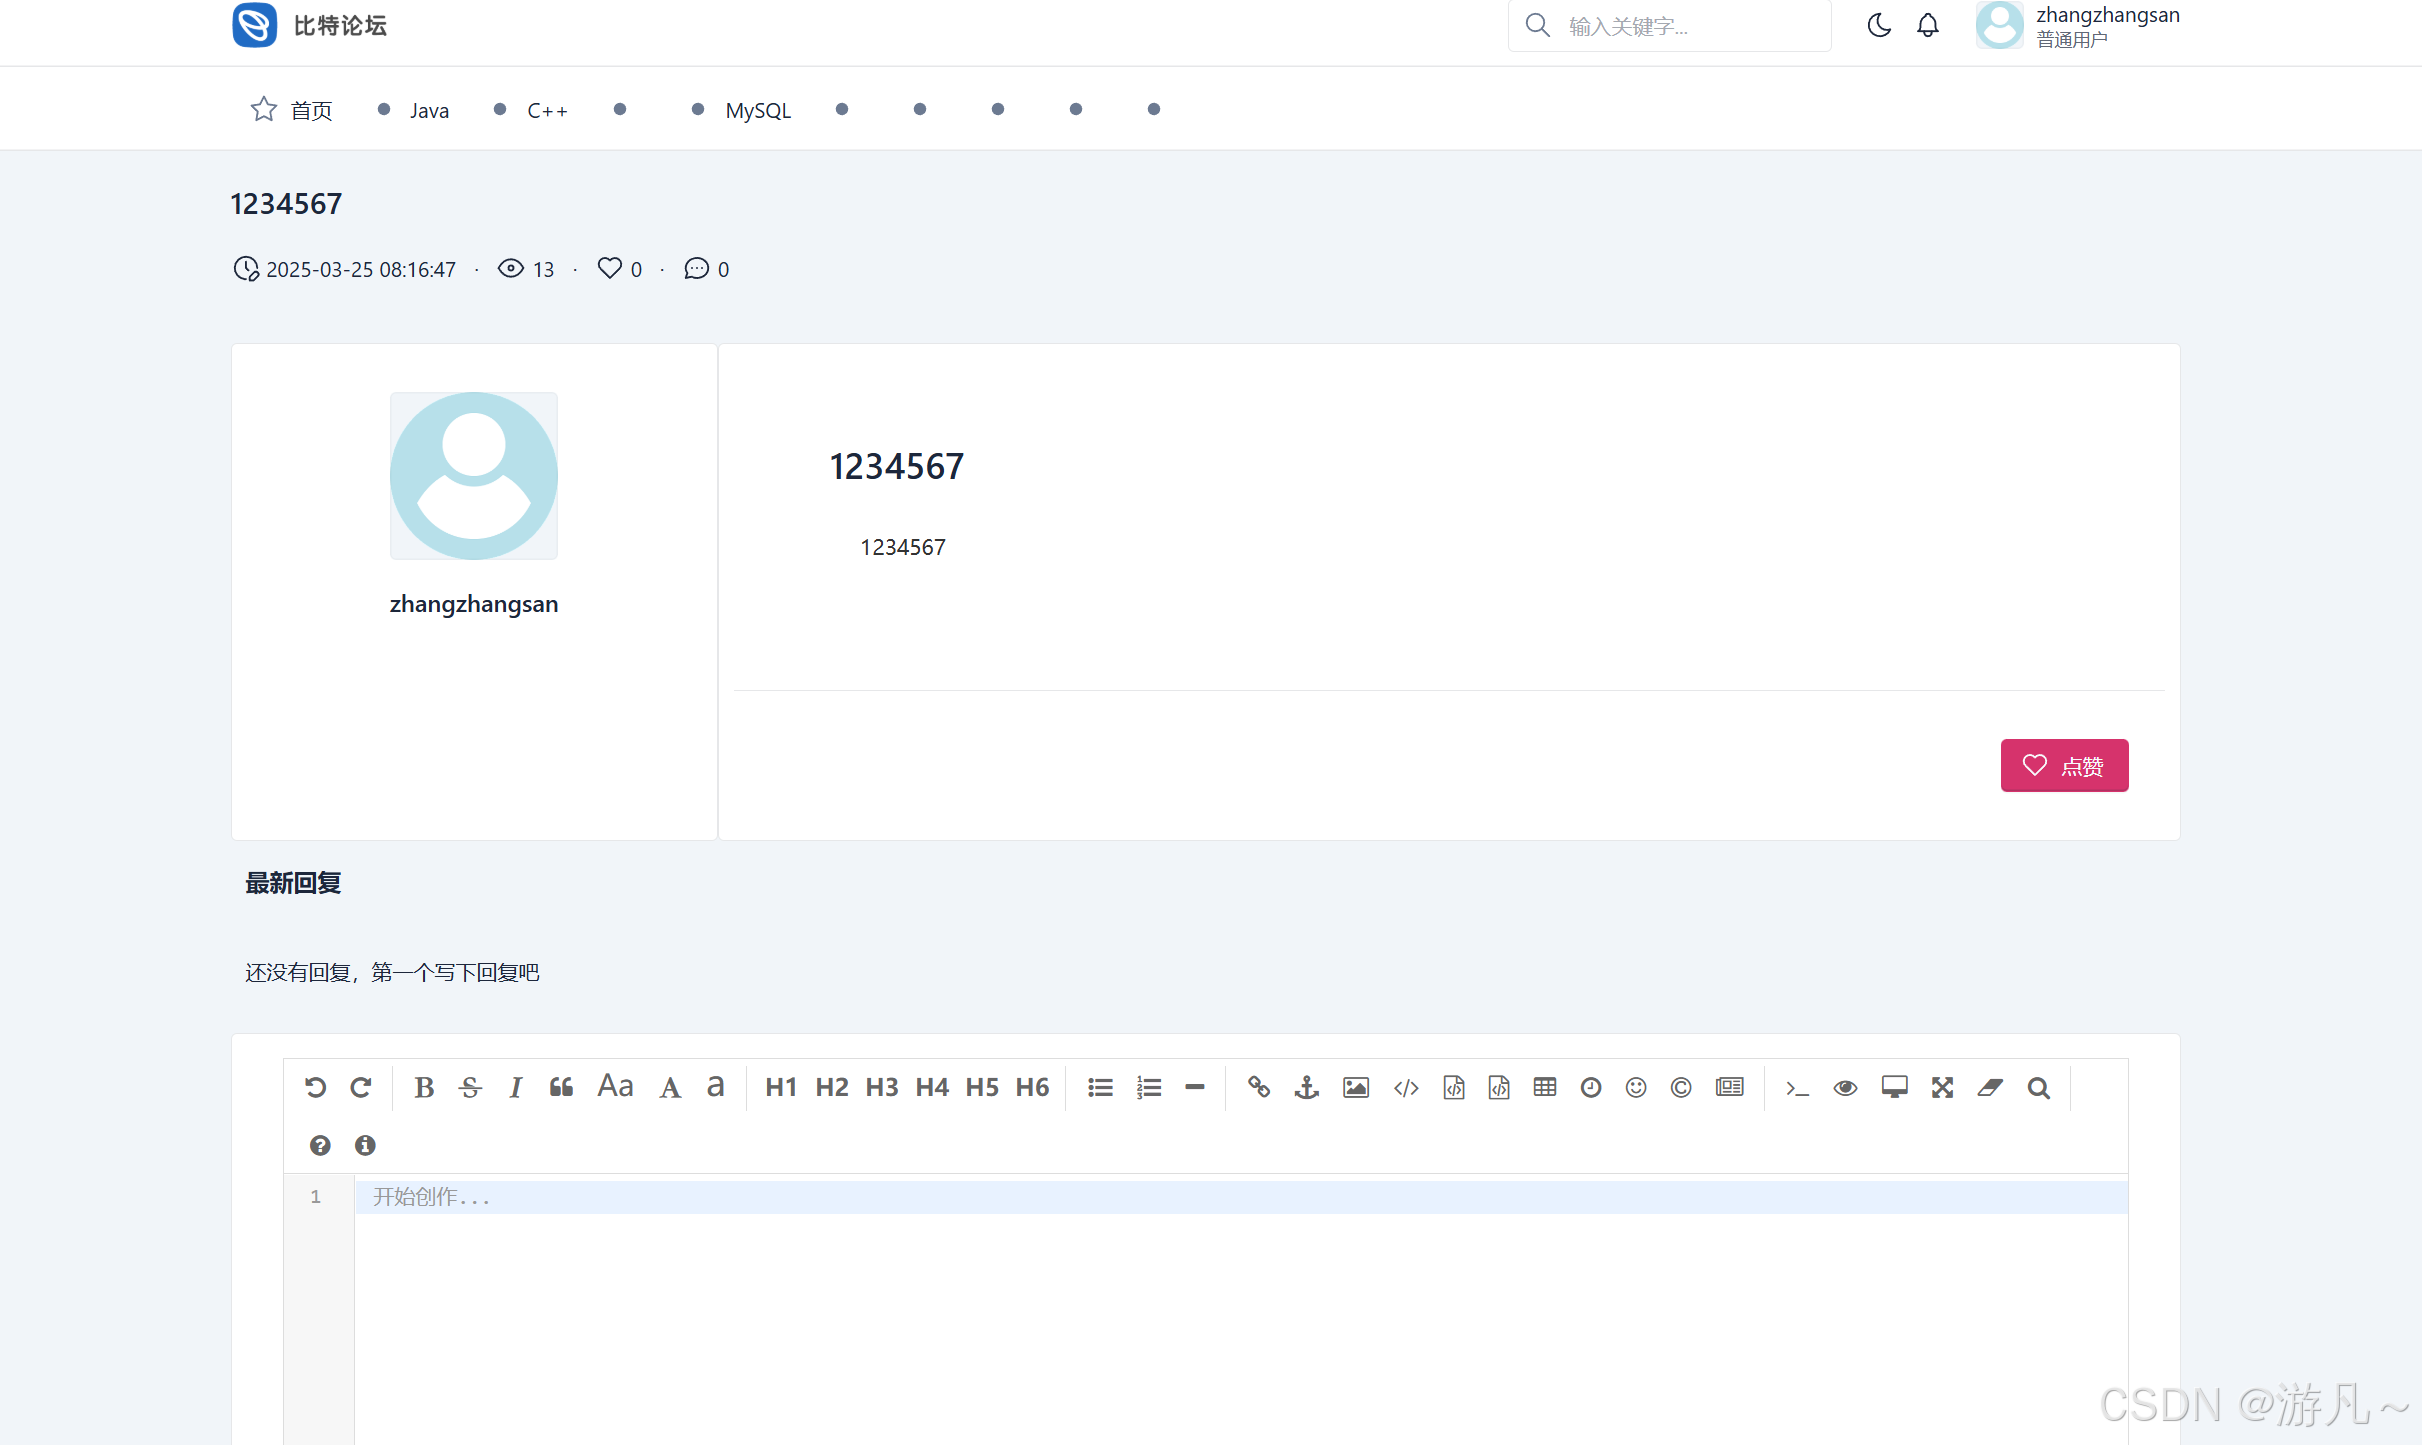
Task: Open the Java board tab
Action: tap(428, 110)
